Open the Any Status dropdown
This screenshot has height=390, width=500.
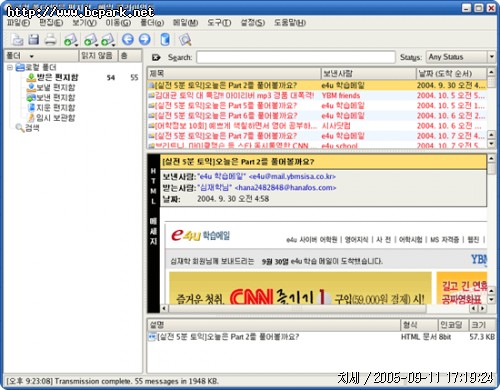point(461,57)
